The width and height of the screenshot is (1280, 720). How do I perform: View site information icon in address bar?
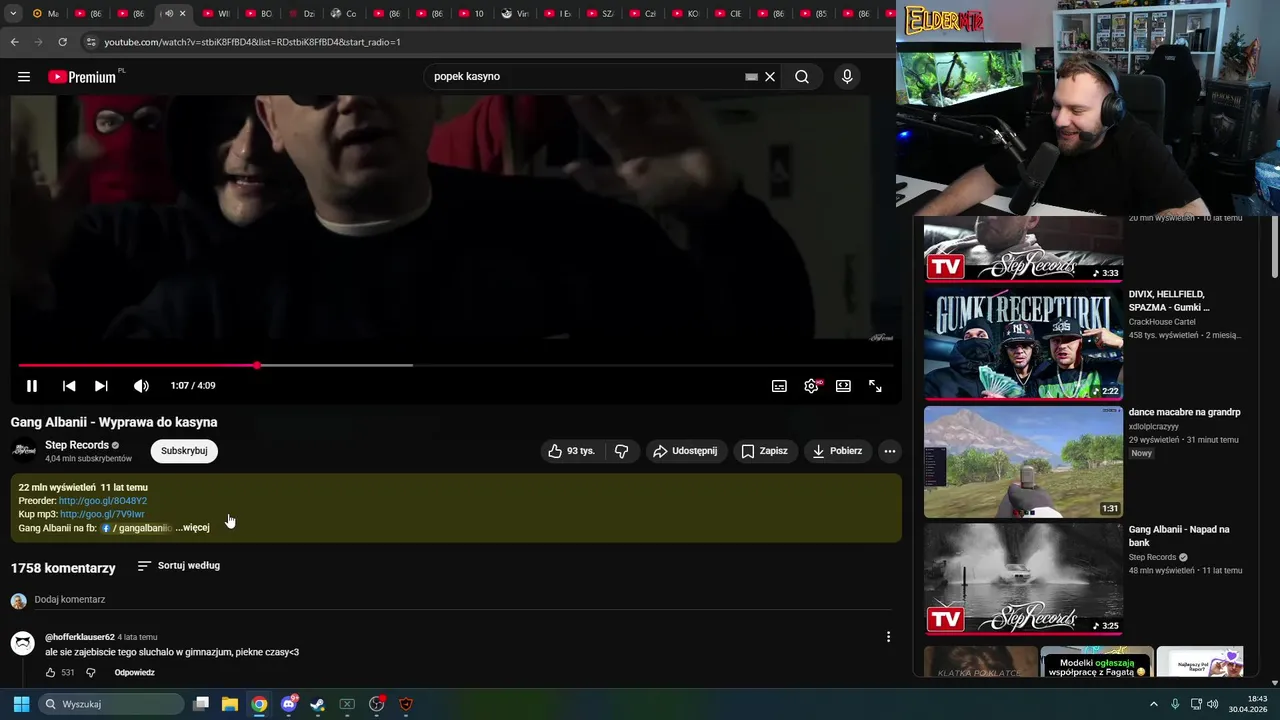[x=91, y=42]
